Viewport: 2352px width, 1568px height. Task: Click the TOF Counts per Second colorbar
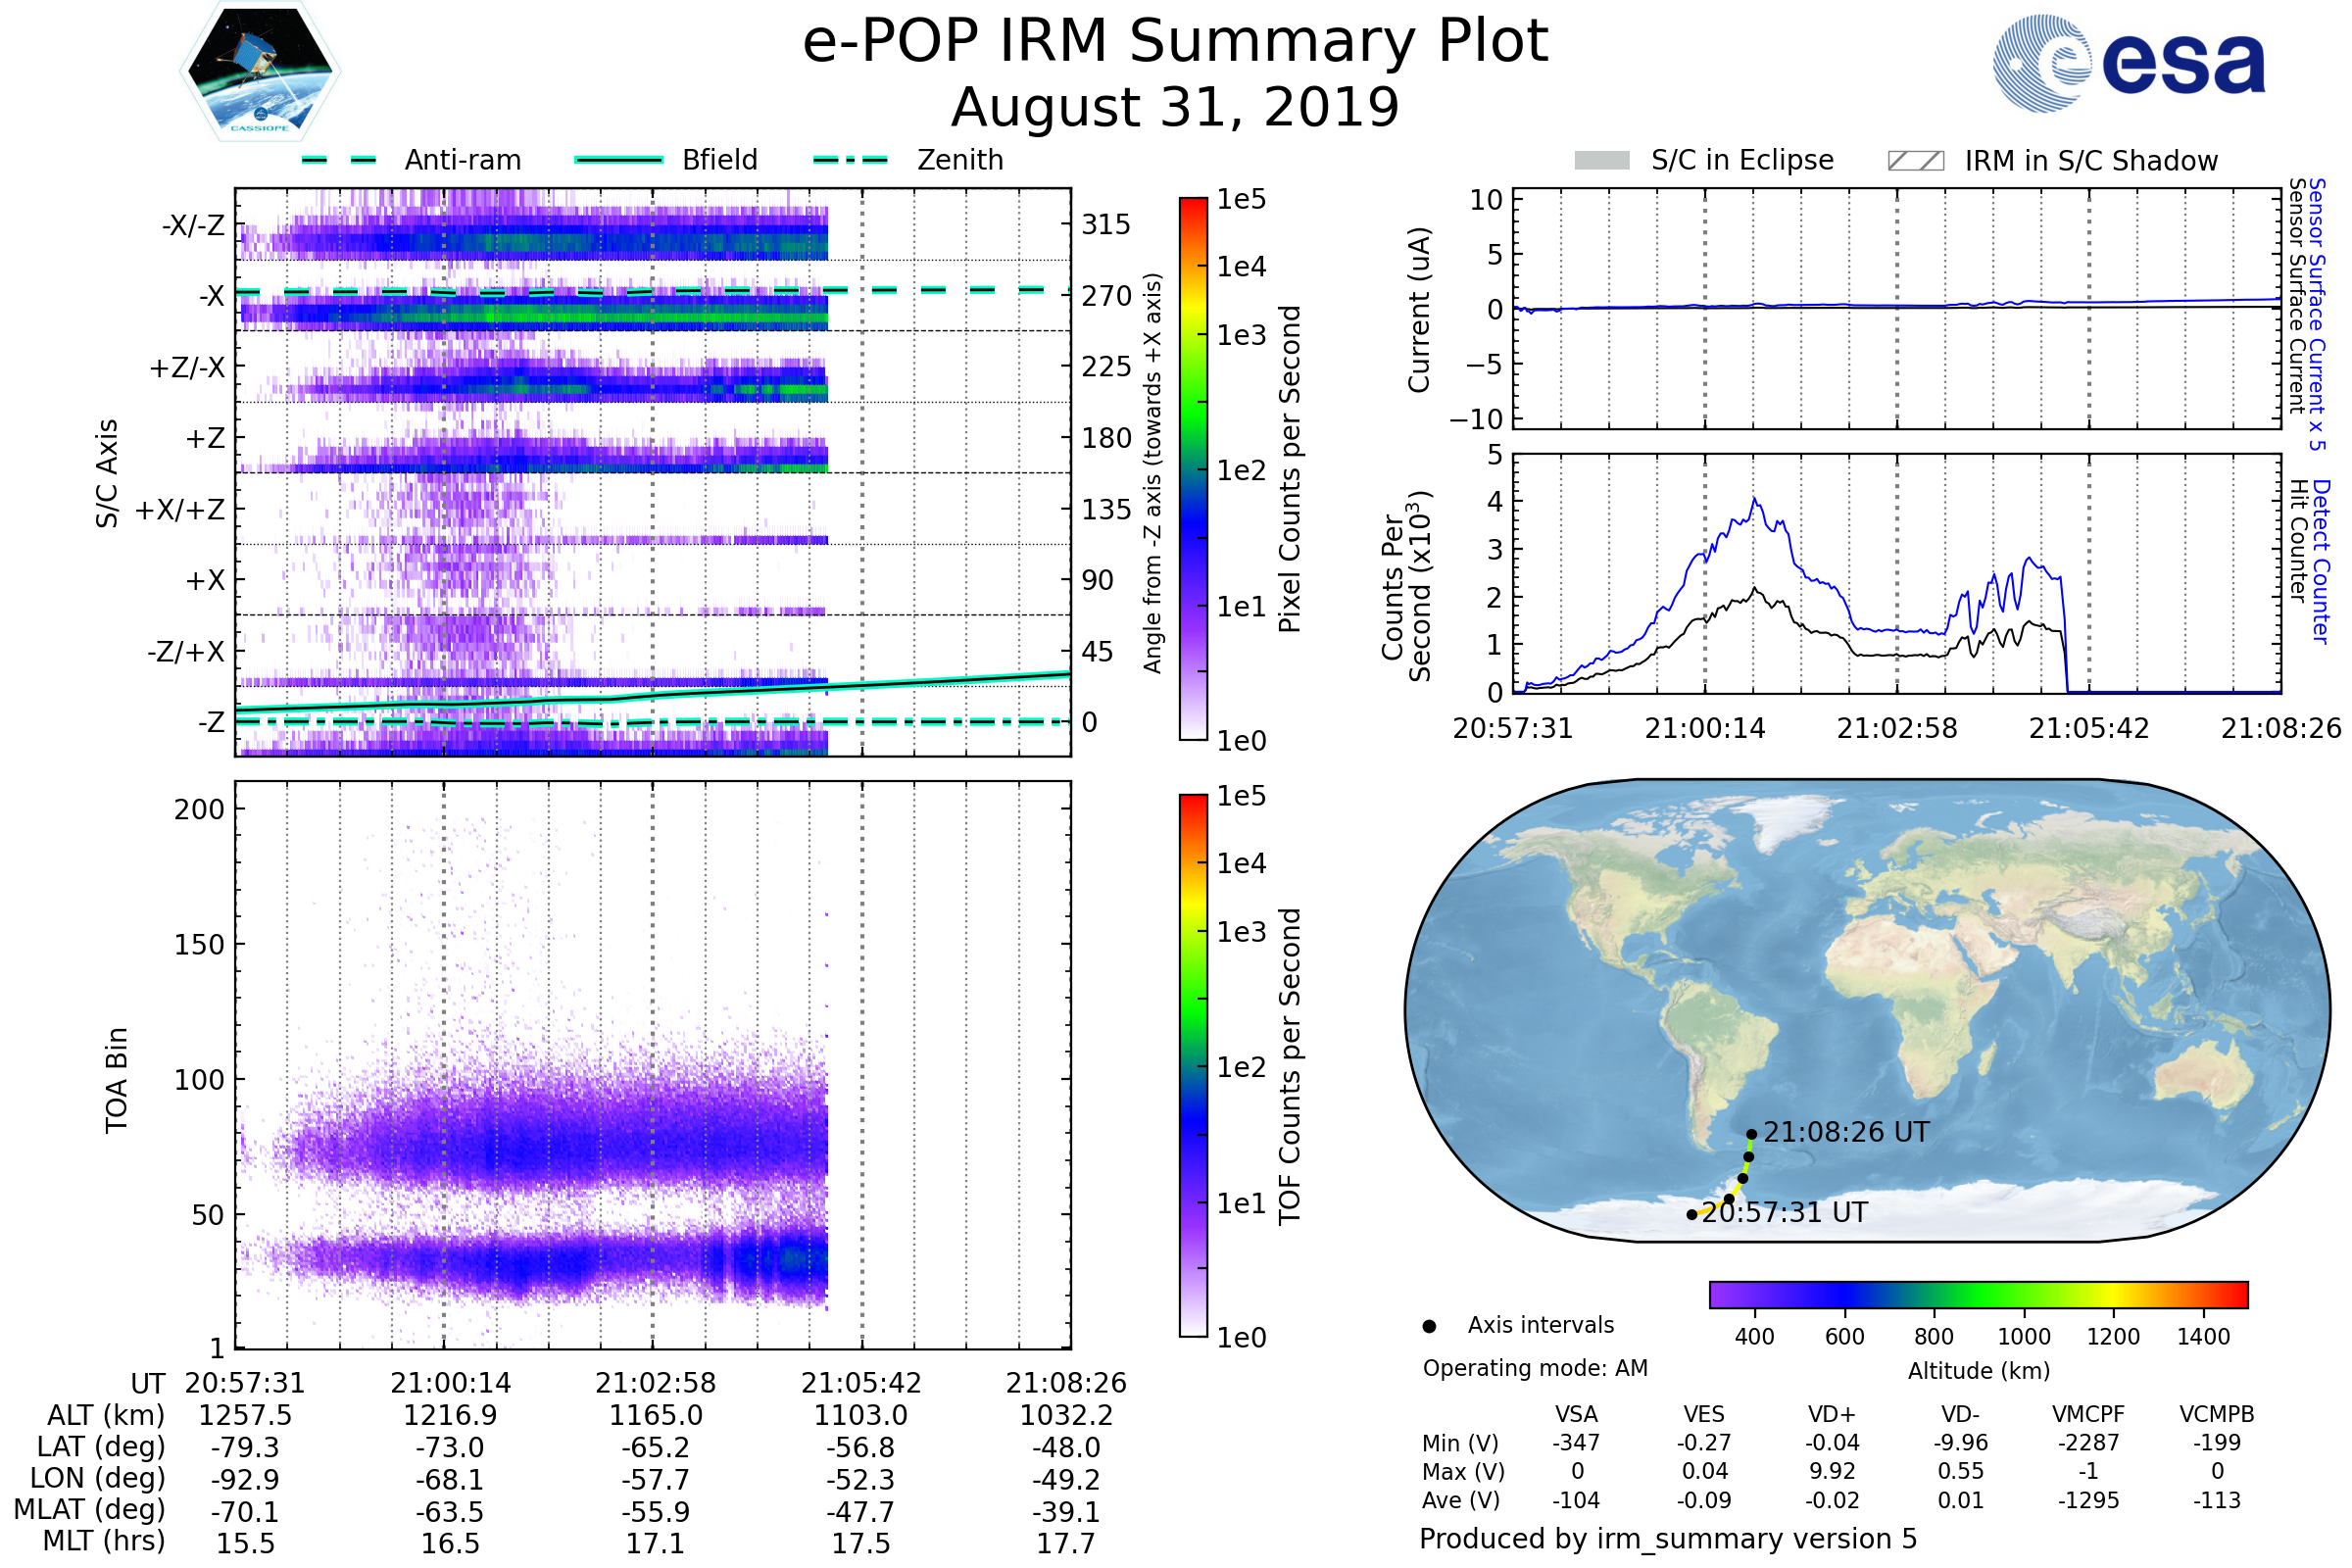pos(1193,1065)
